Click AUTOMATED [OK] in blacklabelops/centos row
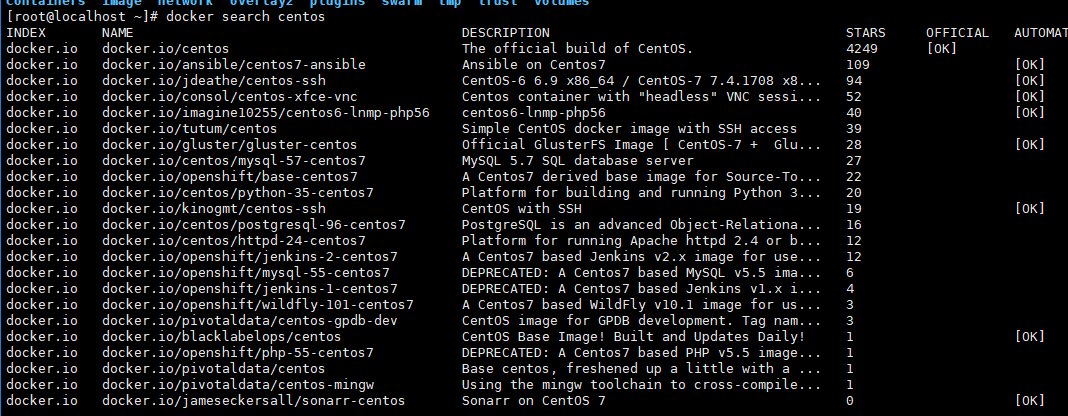 coord(1029,336)
